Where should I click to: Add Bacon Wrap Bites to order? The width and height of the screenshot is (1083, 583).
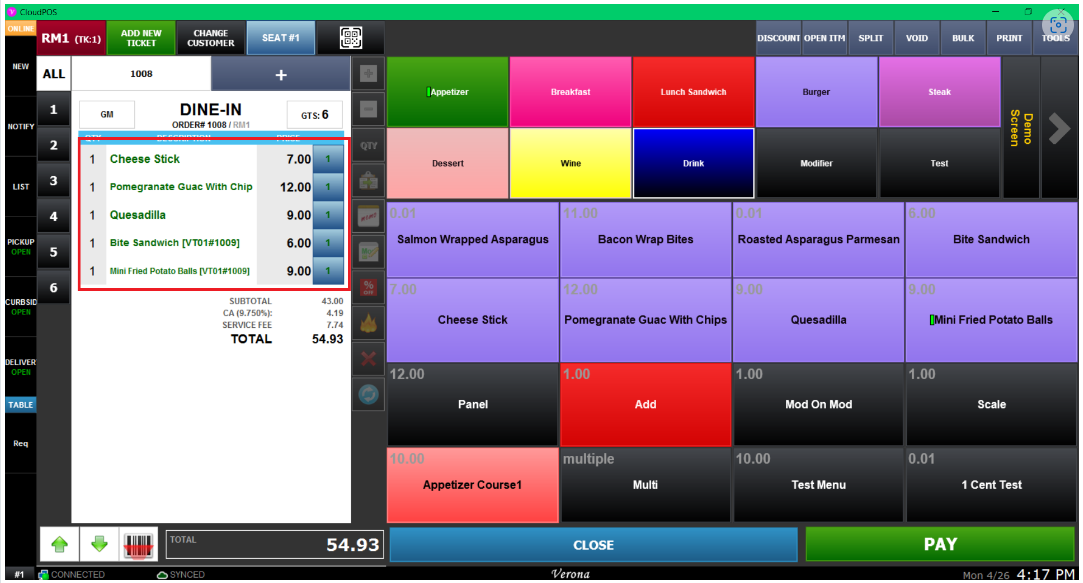click(645, 239)
